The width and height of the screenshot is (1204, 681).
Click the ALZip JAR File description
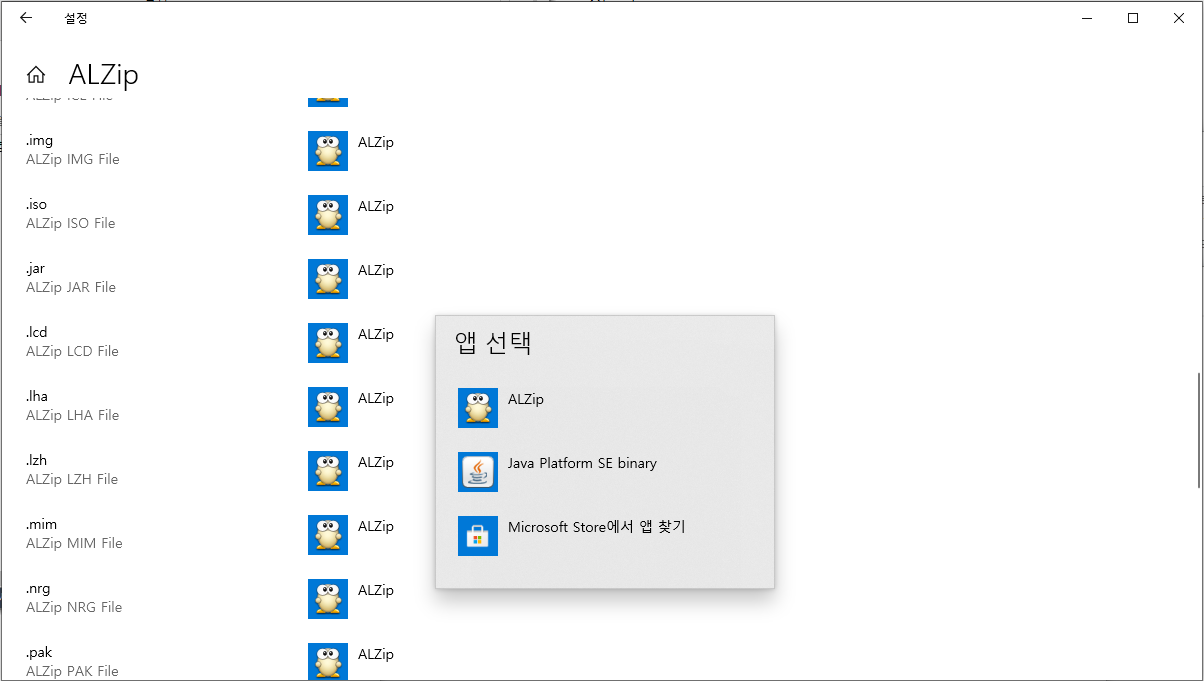(x=71, y=287)
